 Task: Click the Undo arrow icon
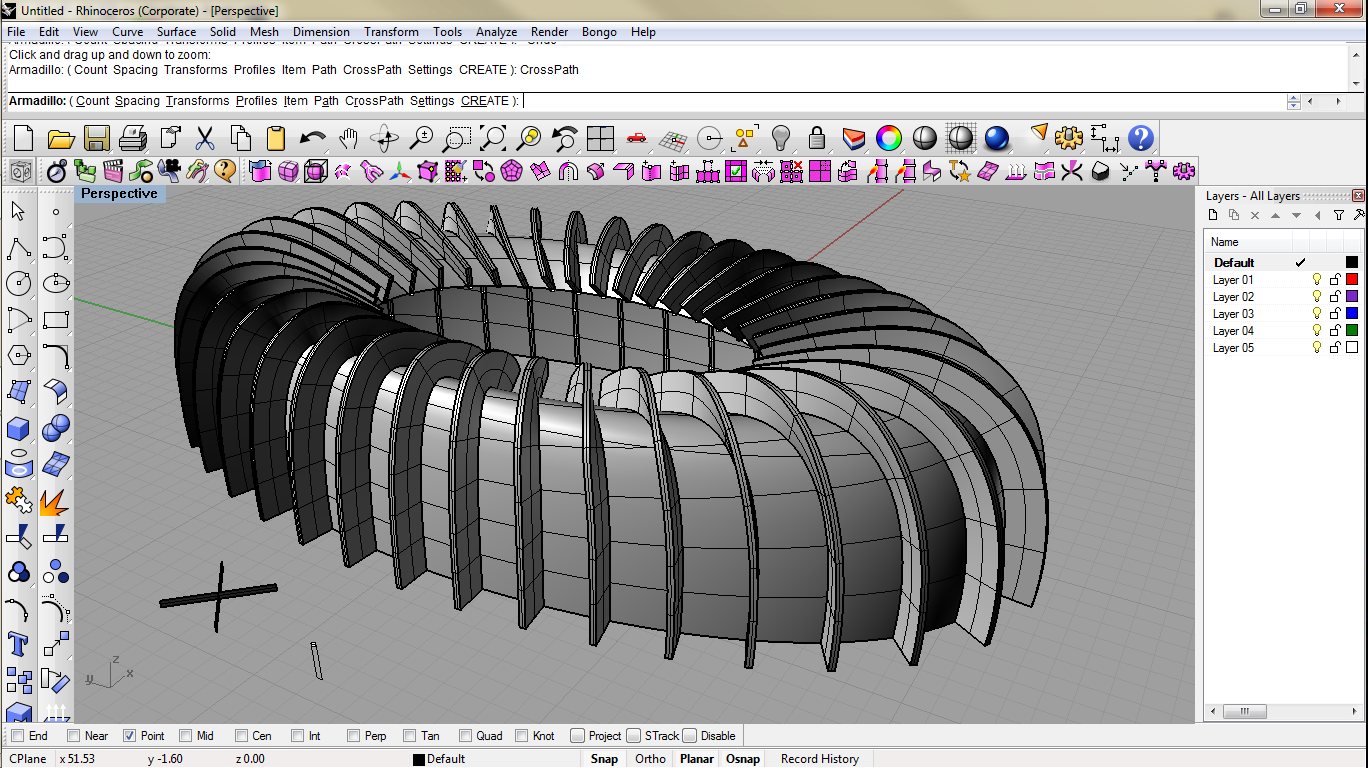pyautogui.click(x=313, y=138)
